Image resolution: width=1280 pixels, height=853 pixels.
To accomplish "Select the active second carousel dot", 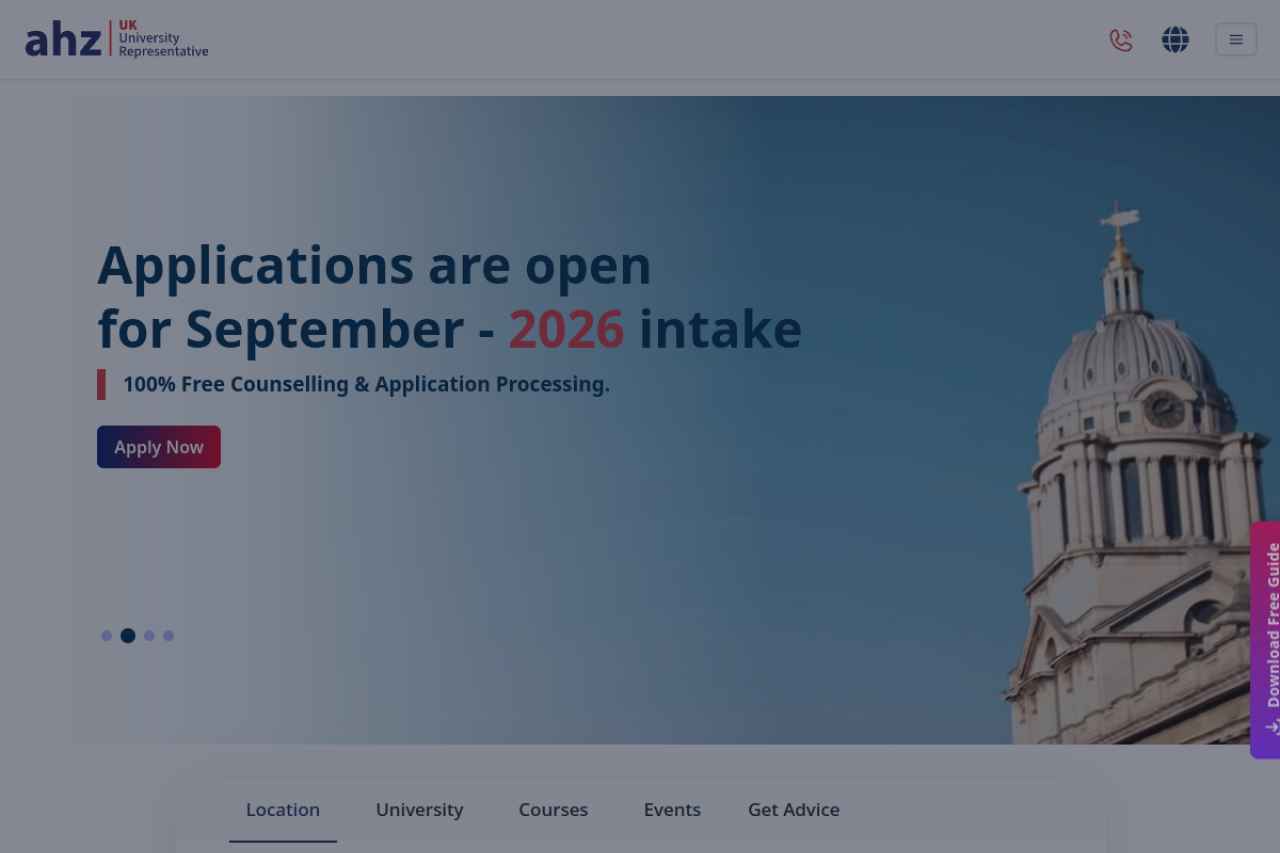I will [x=128, y=636].
